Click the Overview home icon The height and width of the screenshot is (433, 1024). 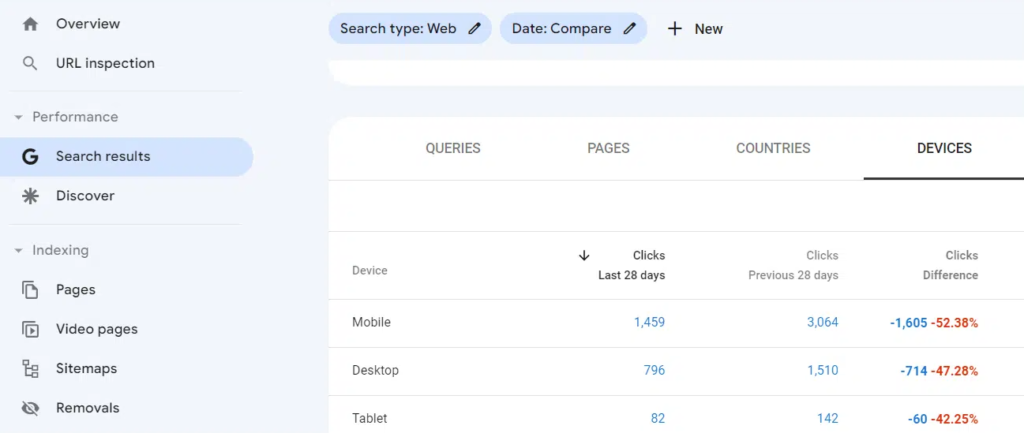[x=30, y=23]
